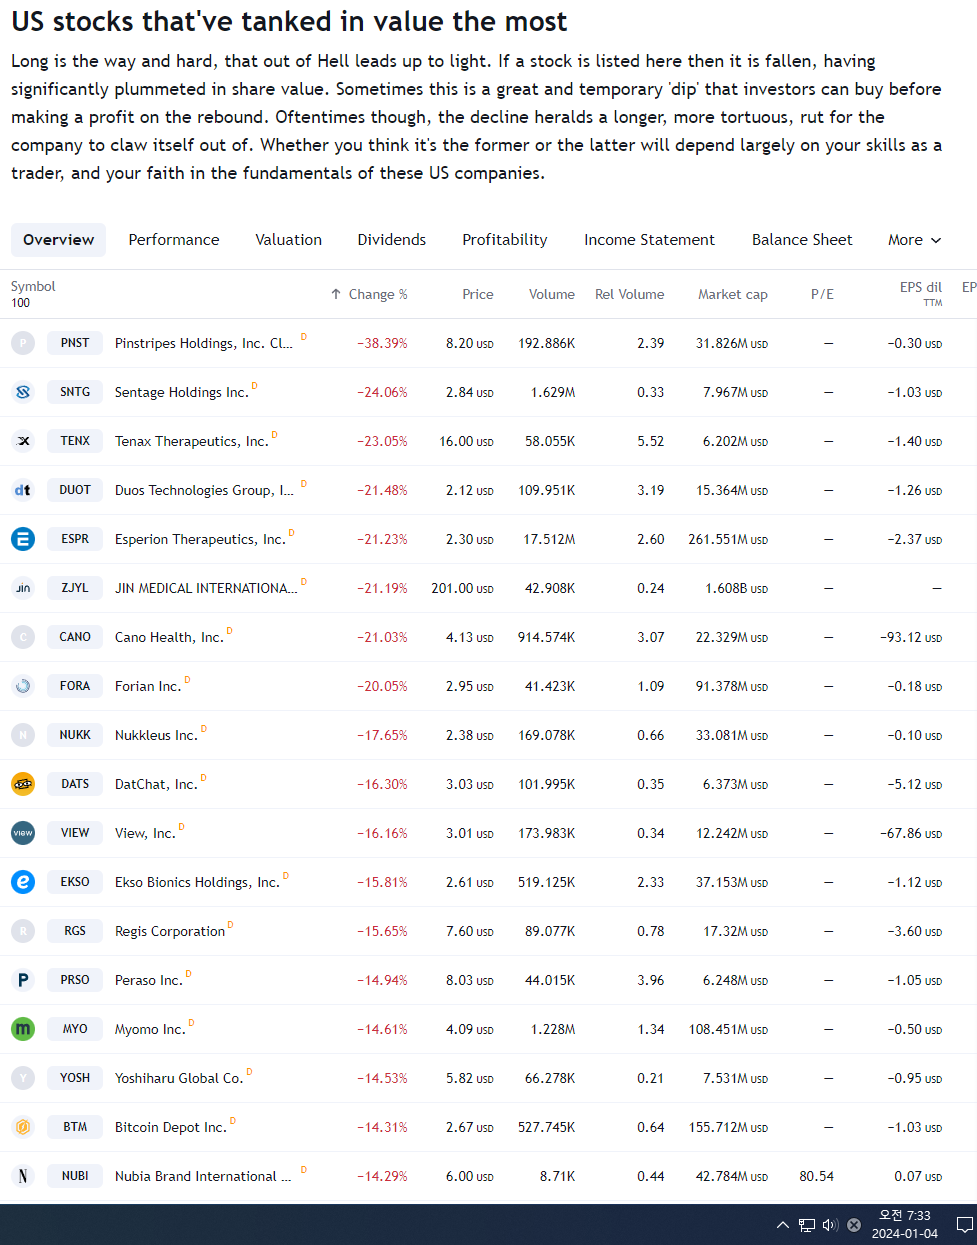Sort by the EPS dil TTM header
Image resolution: width=977 pixels, height=1245 pixels.
pyautogui.click(x=921, y=293)
